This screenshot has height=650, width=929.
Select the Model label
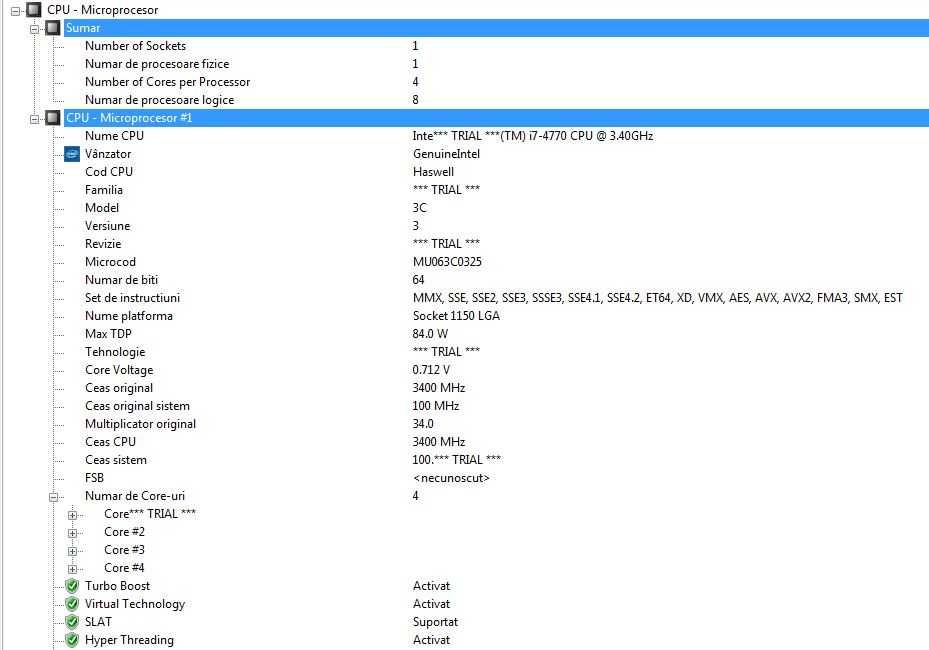tap(102, 208)
